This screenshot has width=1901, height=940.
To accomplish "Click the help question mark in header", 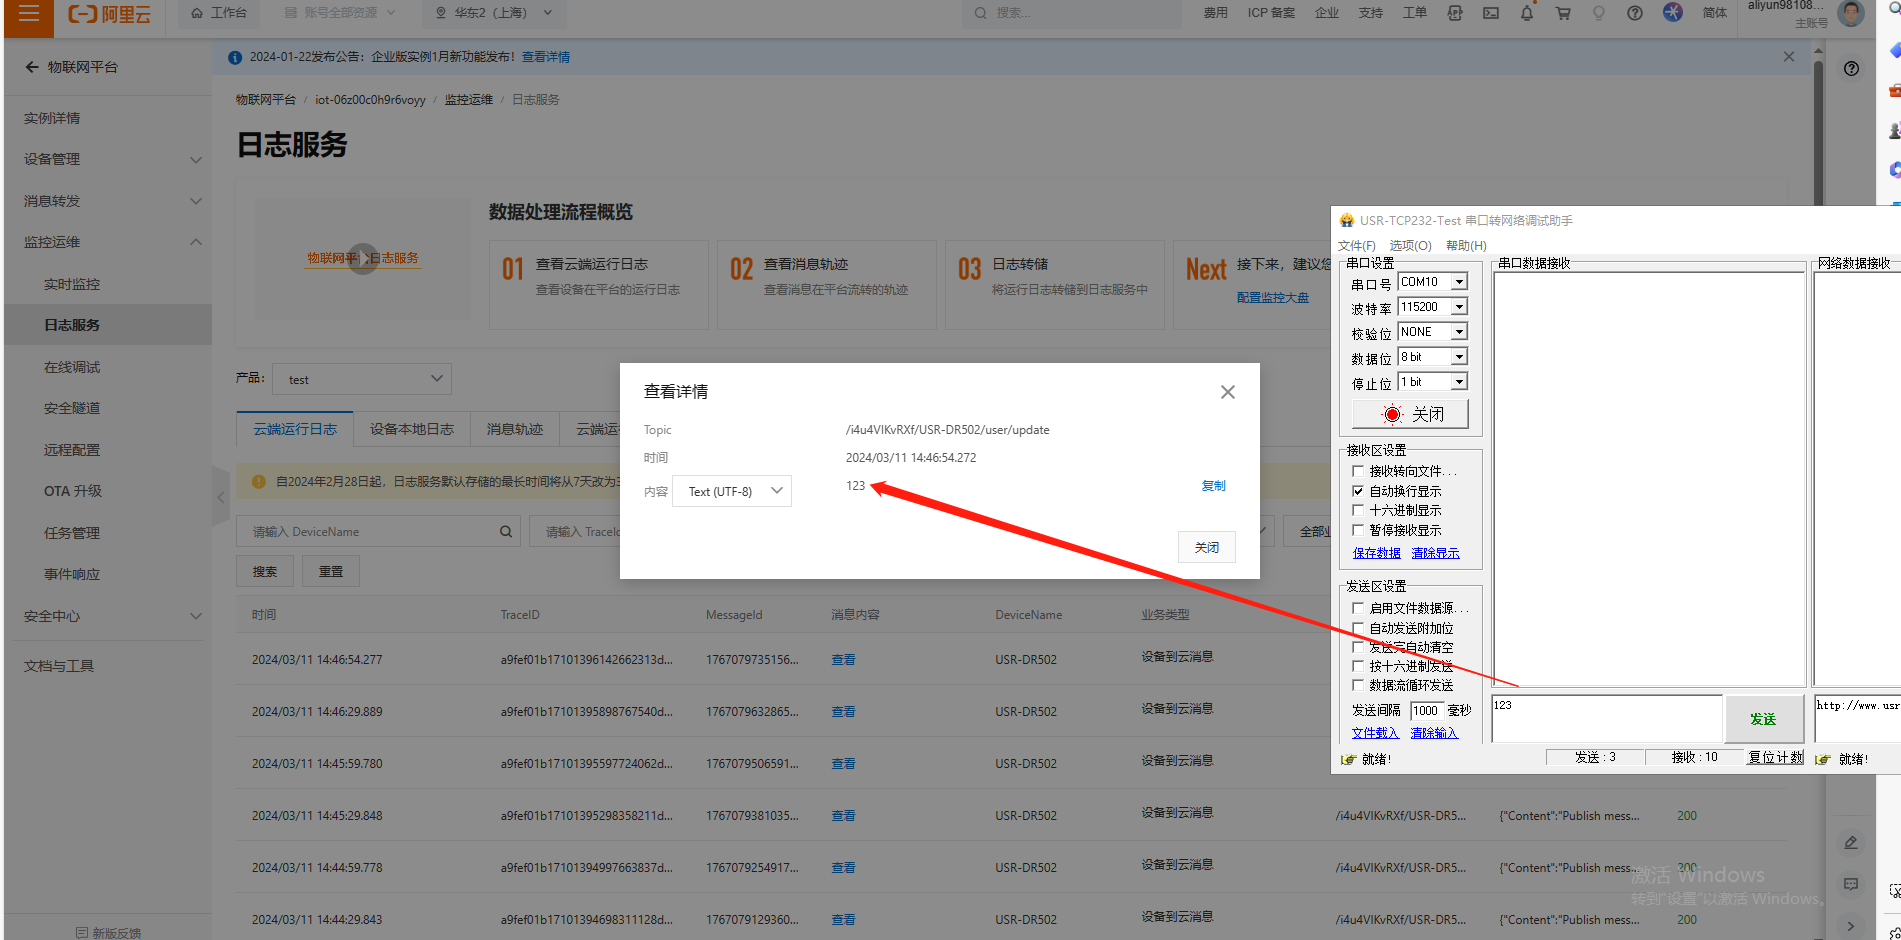I will [1635, 13].
